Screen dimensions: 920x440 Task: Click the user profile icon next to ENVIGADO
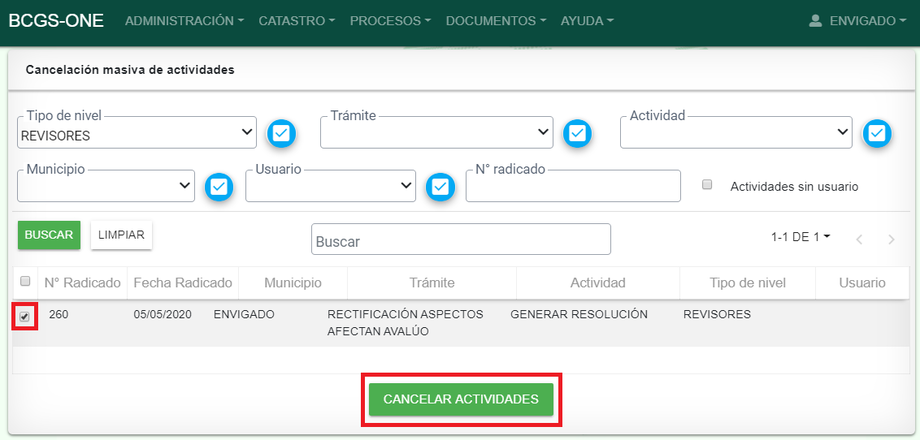click(x=815, y=20)
